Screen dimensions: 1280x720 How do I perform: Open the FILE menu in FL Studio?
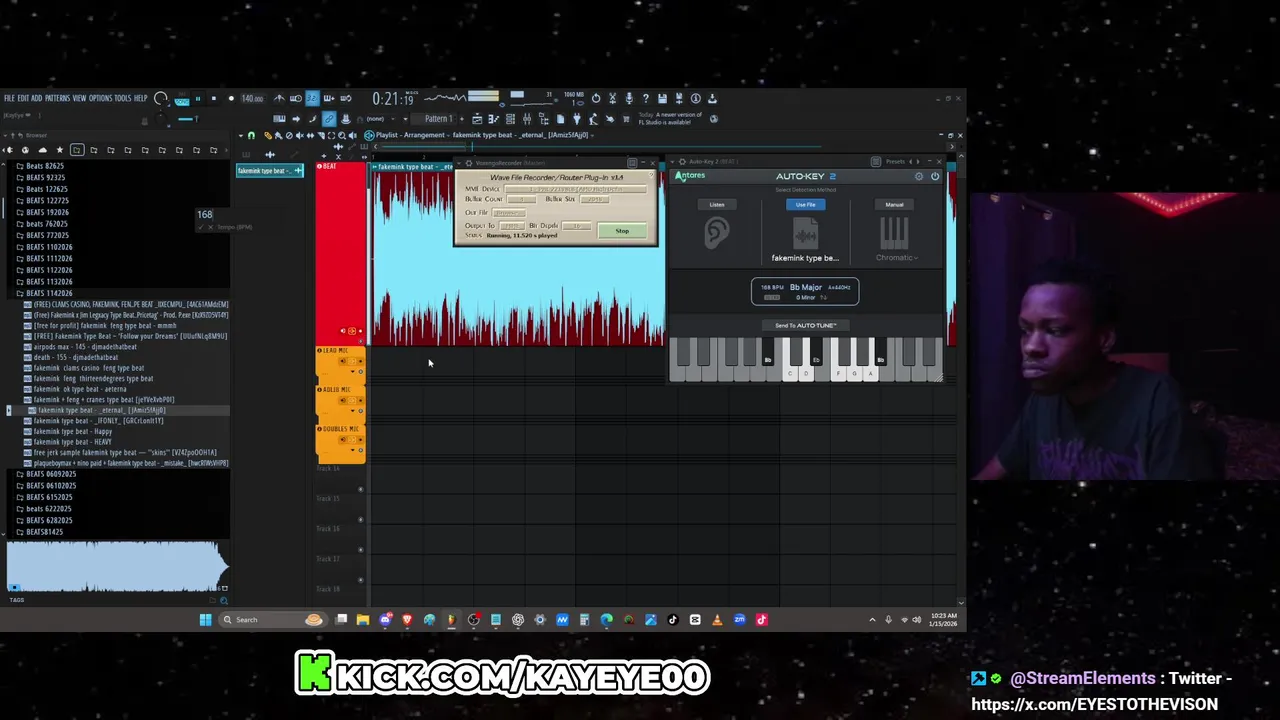(x=9, y=98)
